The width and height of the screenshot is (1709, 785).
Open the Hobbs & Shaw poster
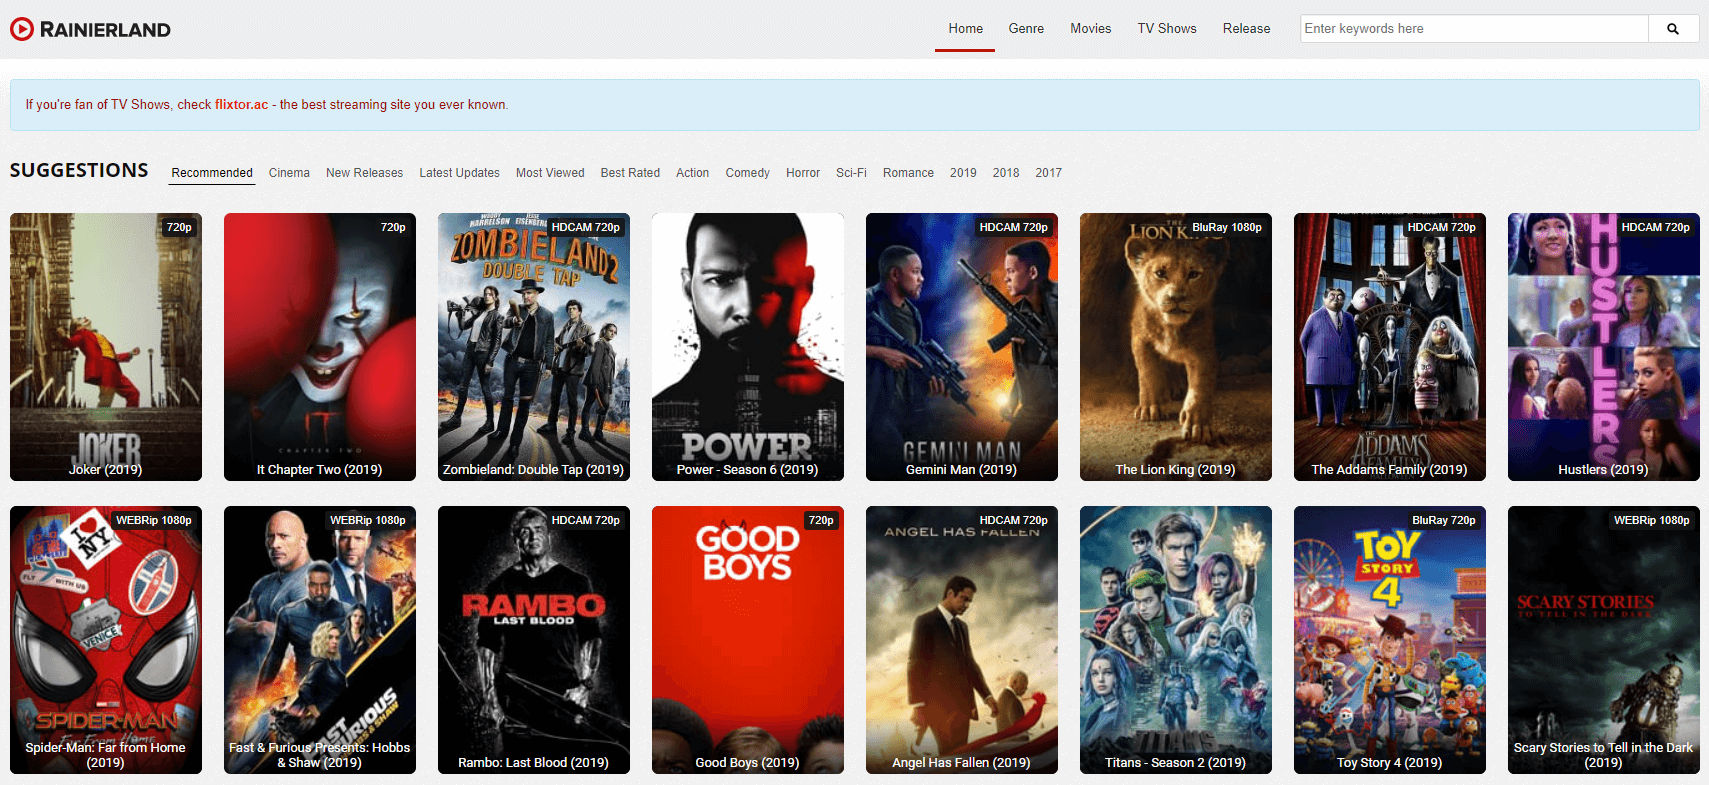tap(320, 640)
